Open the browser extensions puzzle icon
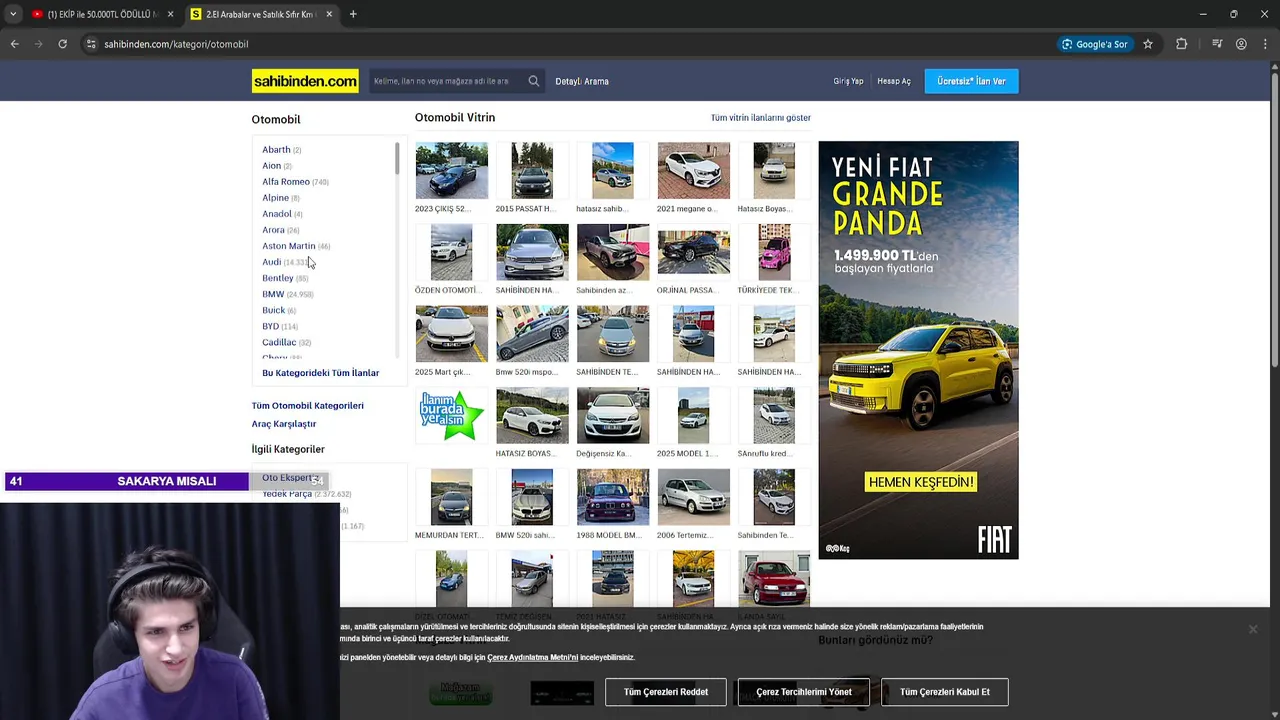Viewport: 1280px width, 720px height. coord(1181,44)
